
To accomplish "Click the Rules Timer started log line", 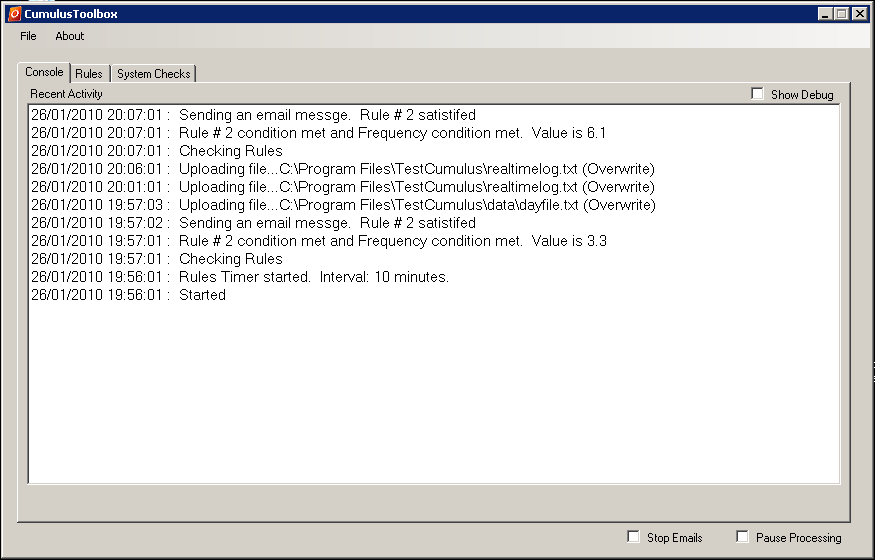I will (240, 277).
